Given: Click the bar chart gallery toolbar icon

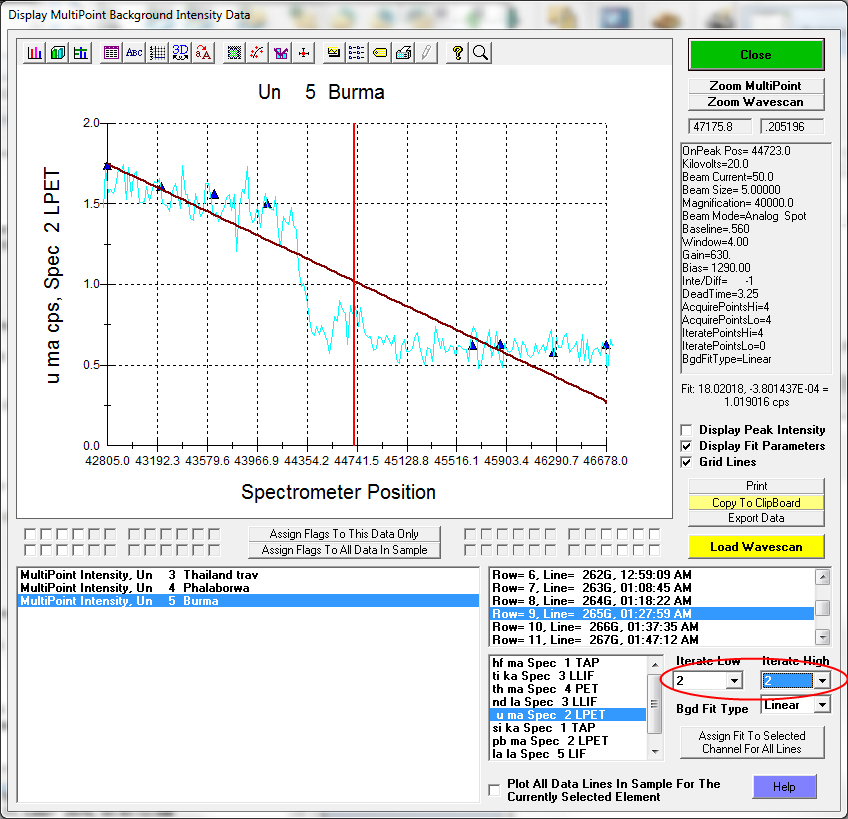Looking at the screenshot, I should click(35, 53).
